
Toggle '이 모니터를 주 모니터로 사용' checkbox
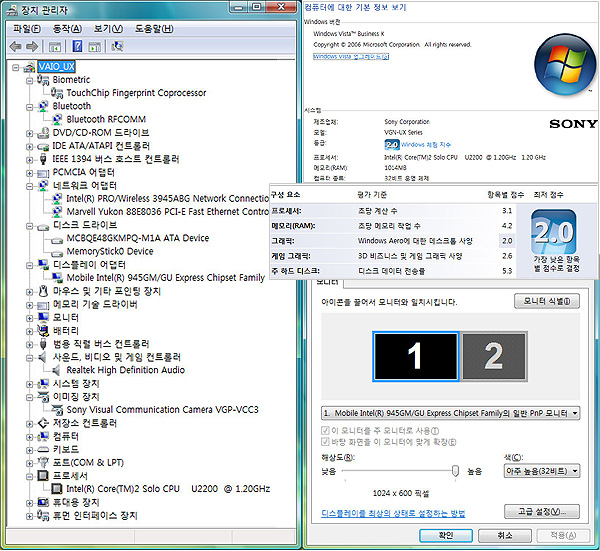[x=325, y=430]
